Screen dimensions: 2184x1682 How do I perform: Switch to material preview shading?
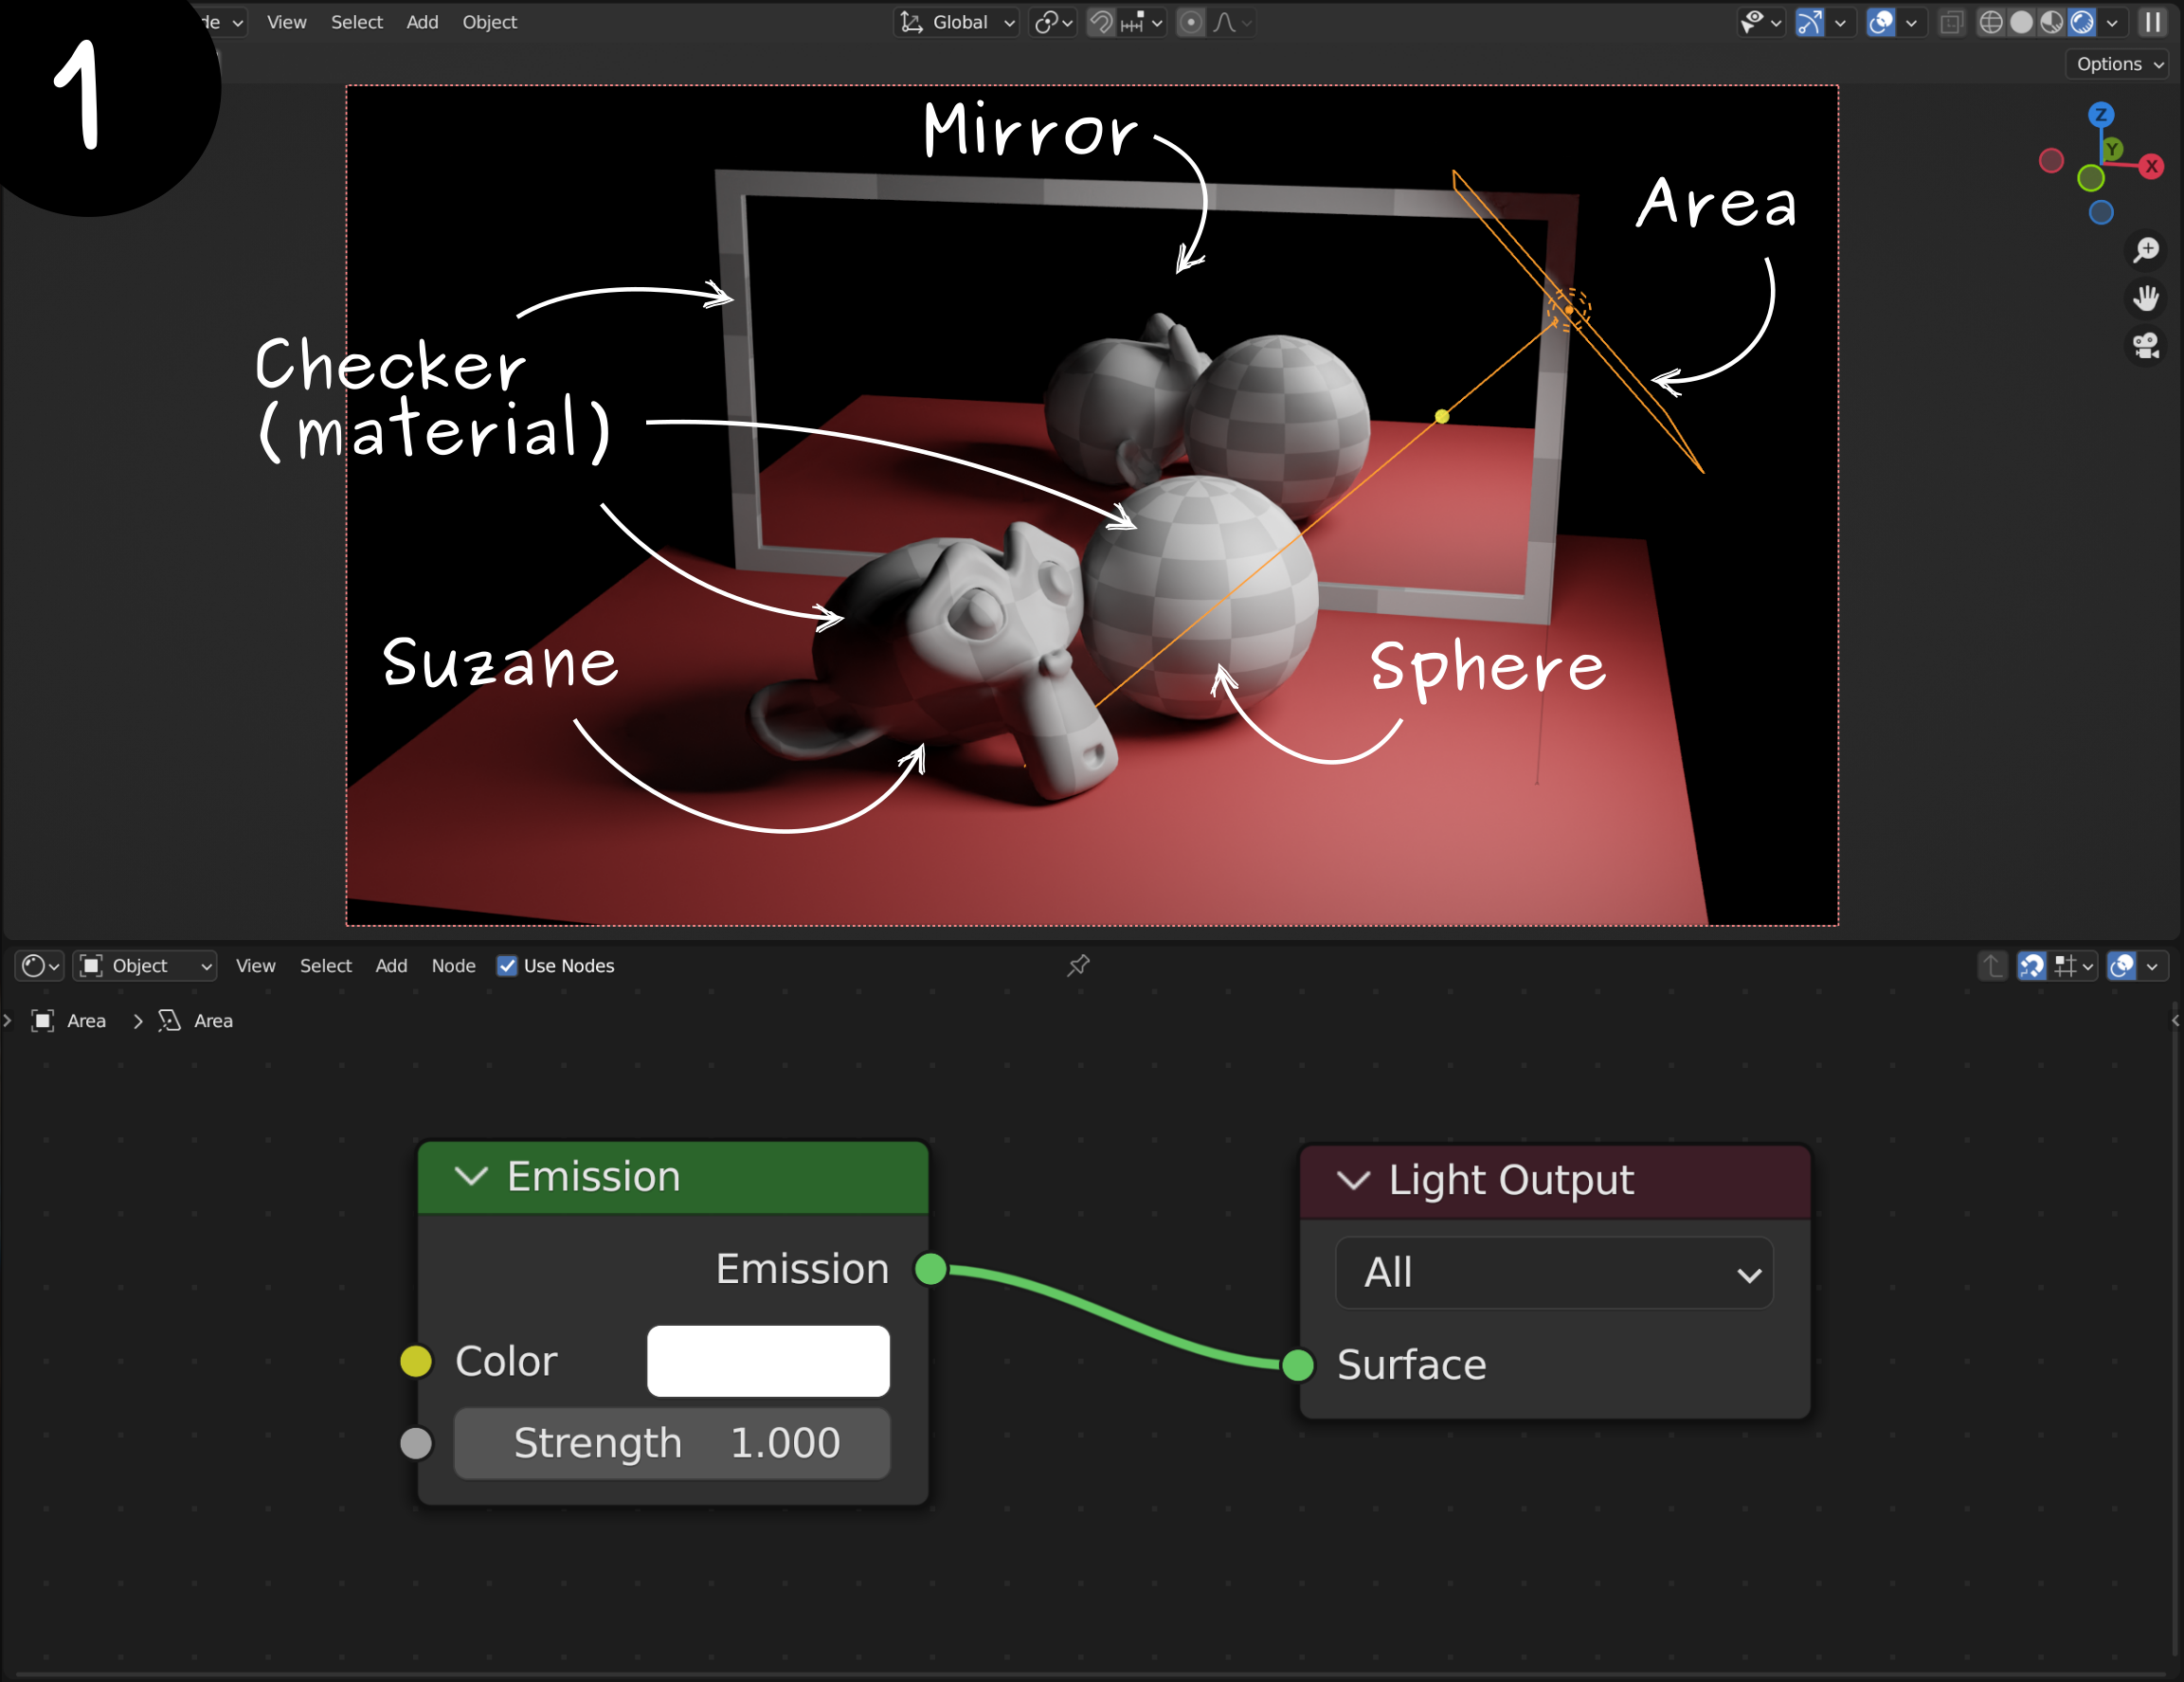pyautogui.click(x=2051, y=22)
